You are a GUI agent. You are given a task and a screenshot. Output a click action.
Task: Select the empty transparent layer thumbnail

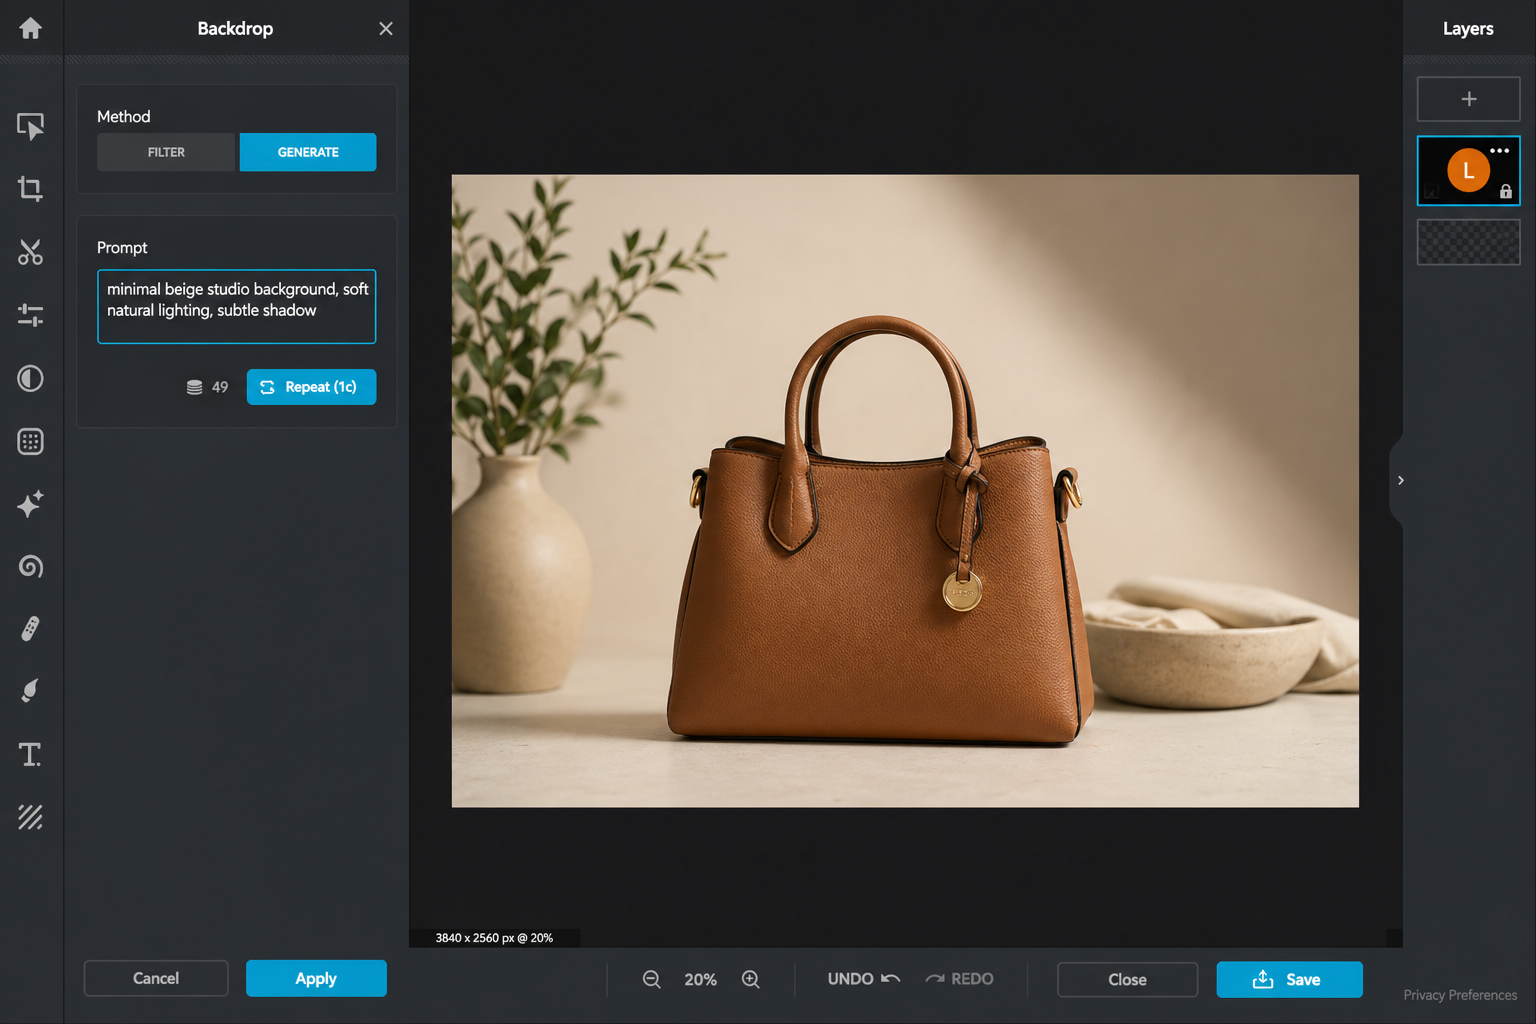(x=1468, y=242)
